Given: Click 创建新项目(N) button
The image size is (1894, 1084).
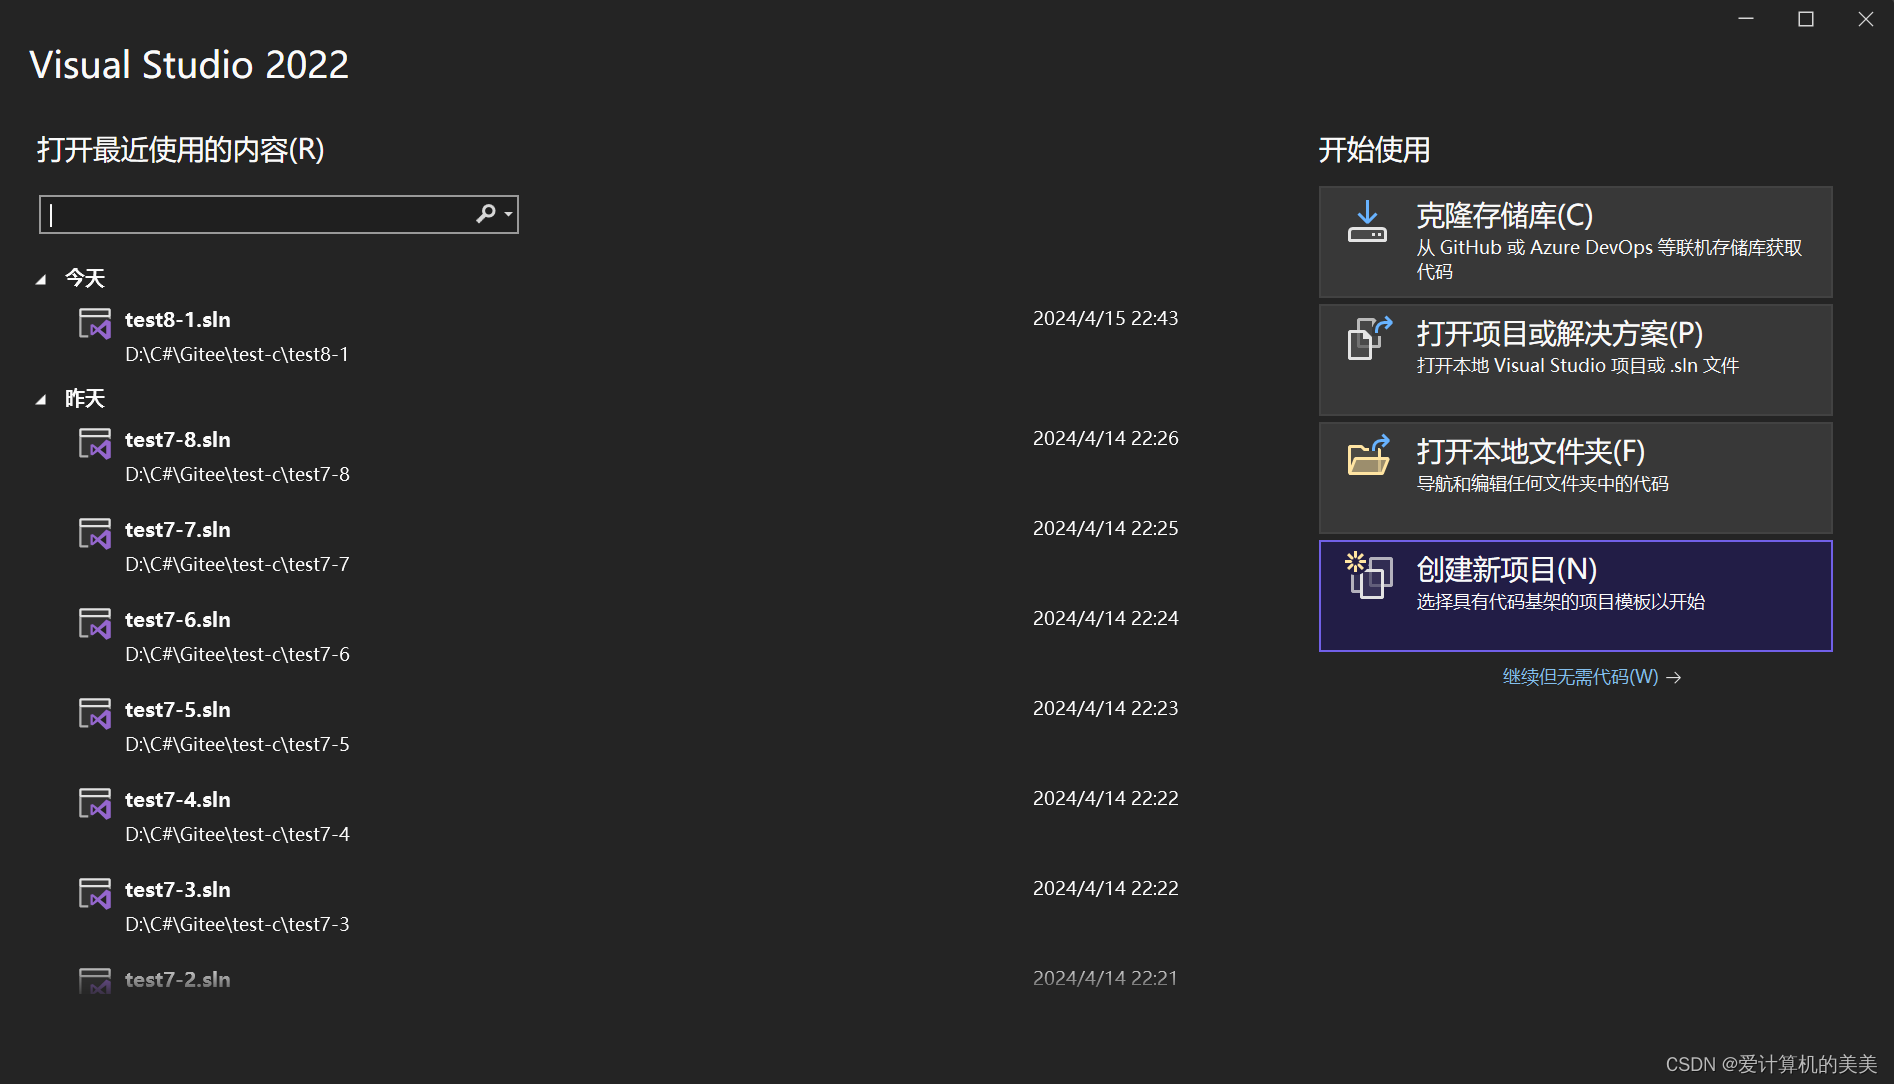Looking at the screenshot, I should click(x=1575, y=596).
